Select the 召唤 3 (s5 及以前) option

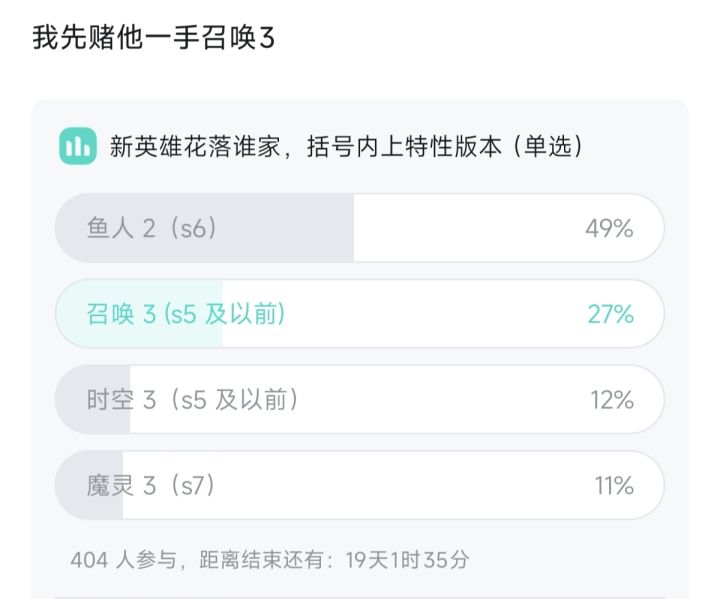[186, 314]
